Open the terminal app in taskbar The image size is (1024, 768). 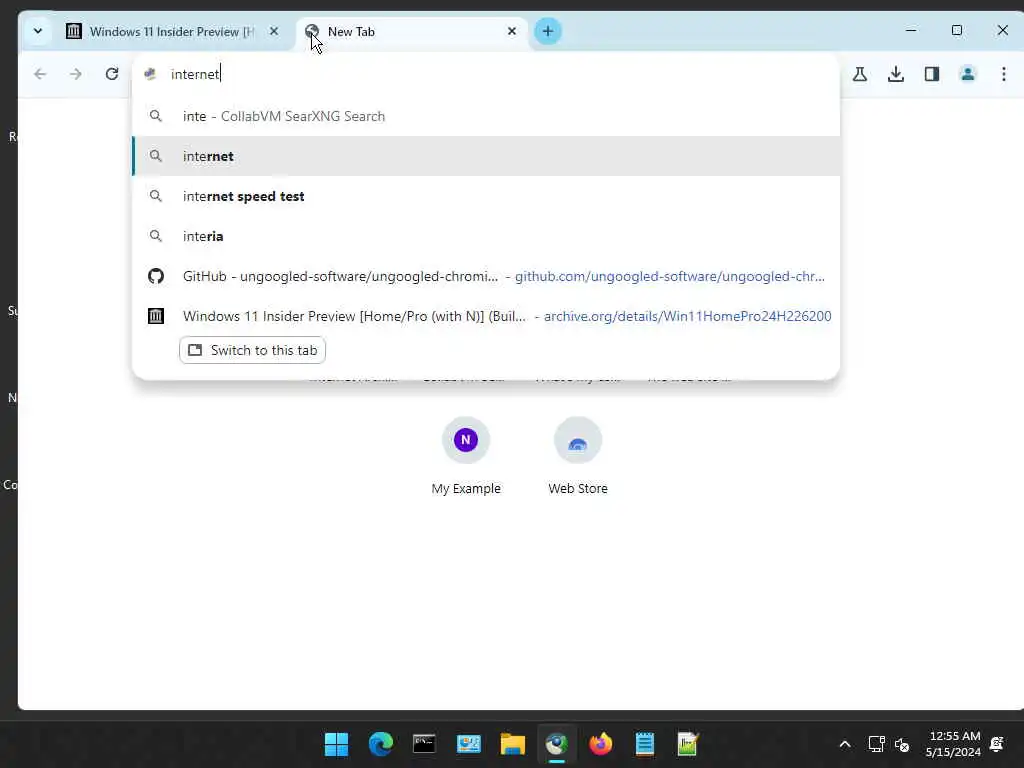pyautogui.click(x=424, y=744)
